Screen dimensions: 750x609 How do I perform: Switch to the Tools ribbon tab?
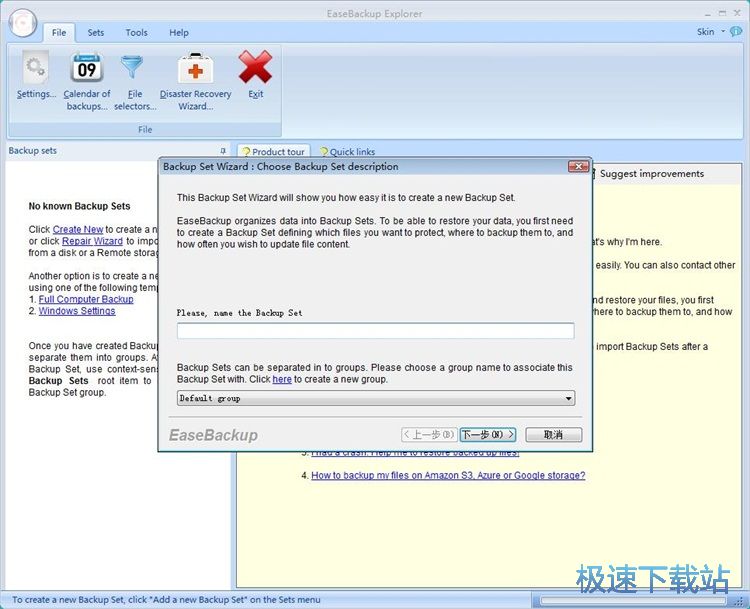136,33
